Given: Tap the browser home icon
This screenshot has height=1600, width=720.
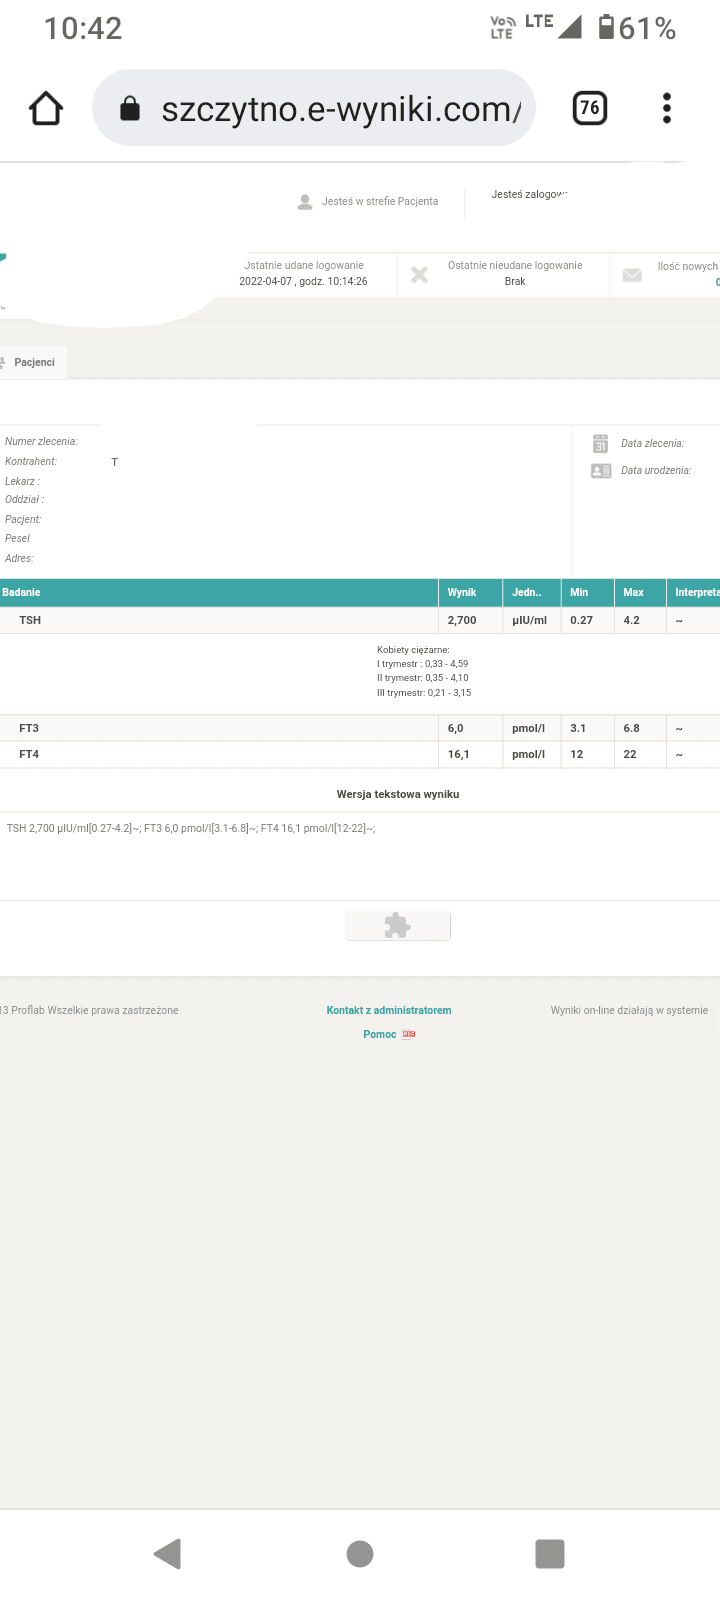Looking at the screenshot, I should [46, 108].
